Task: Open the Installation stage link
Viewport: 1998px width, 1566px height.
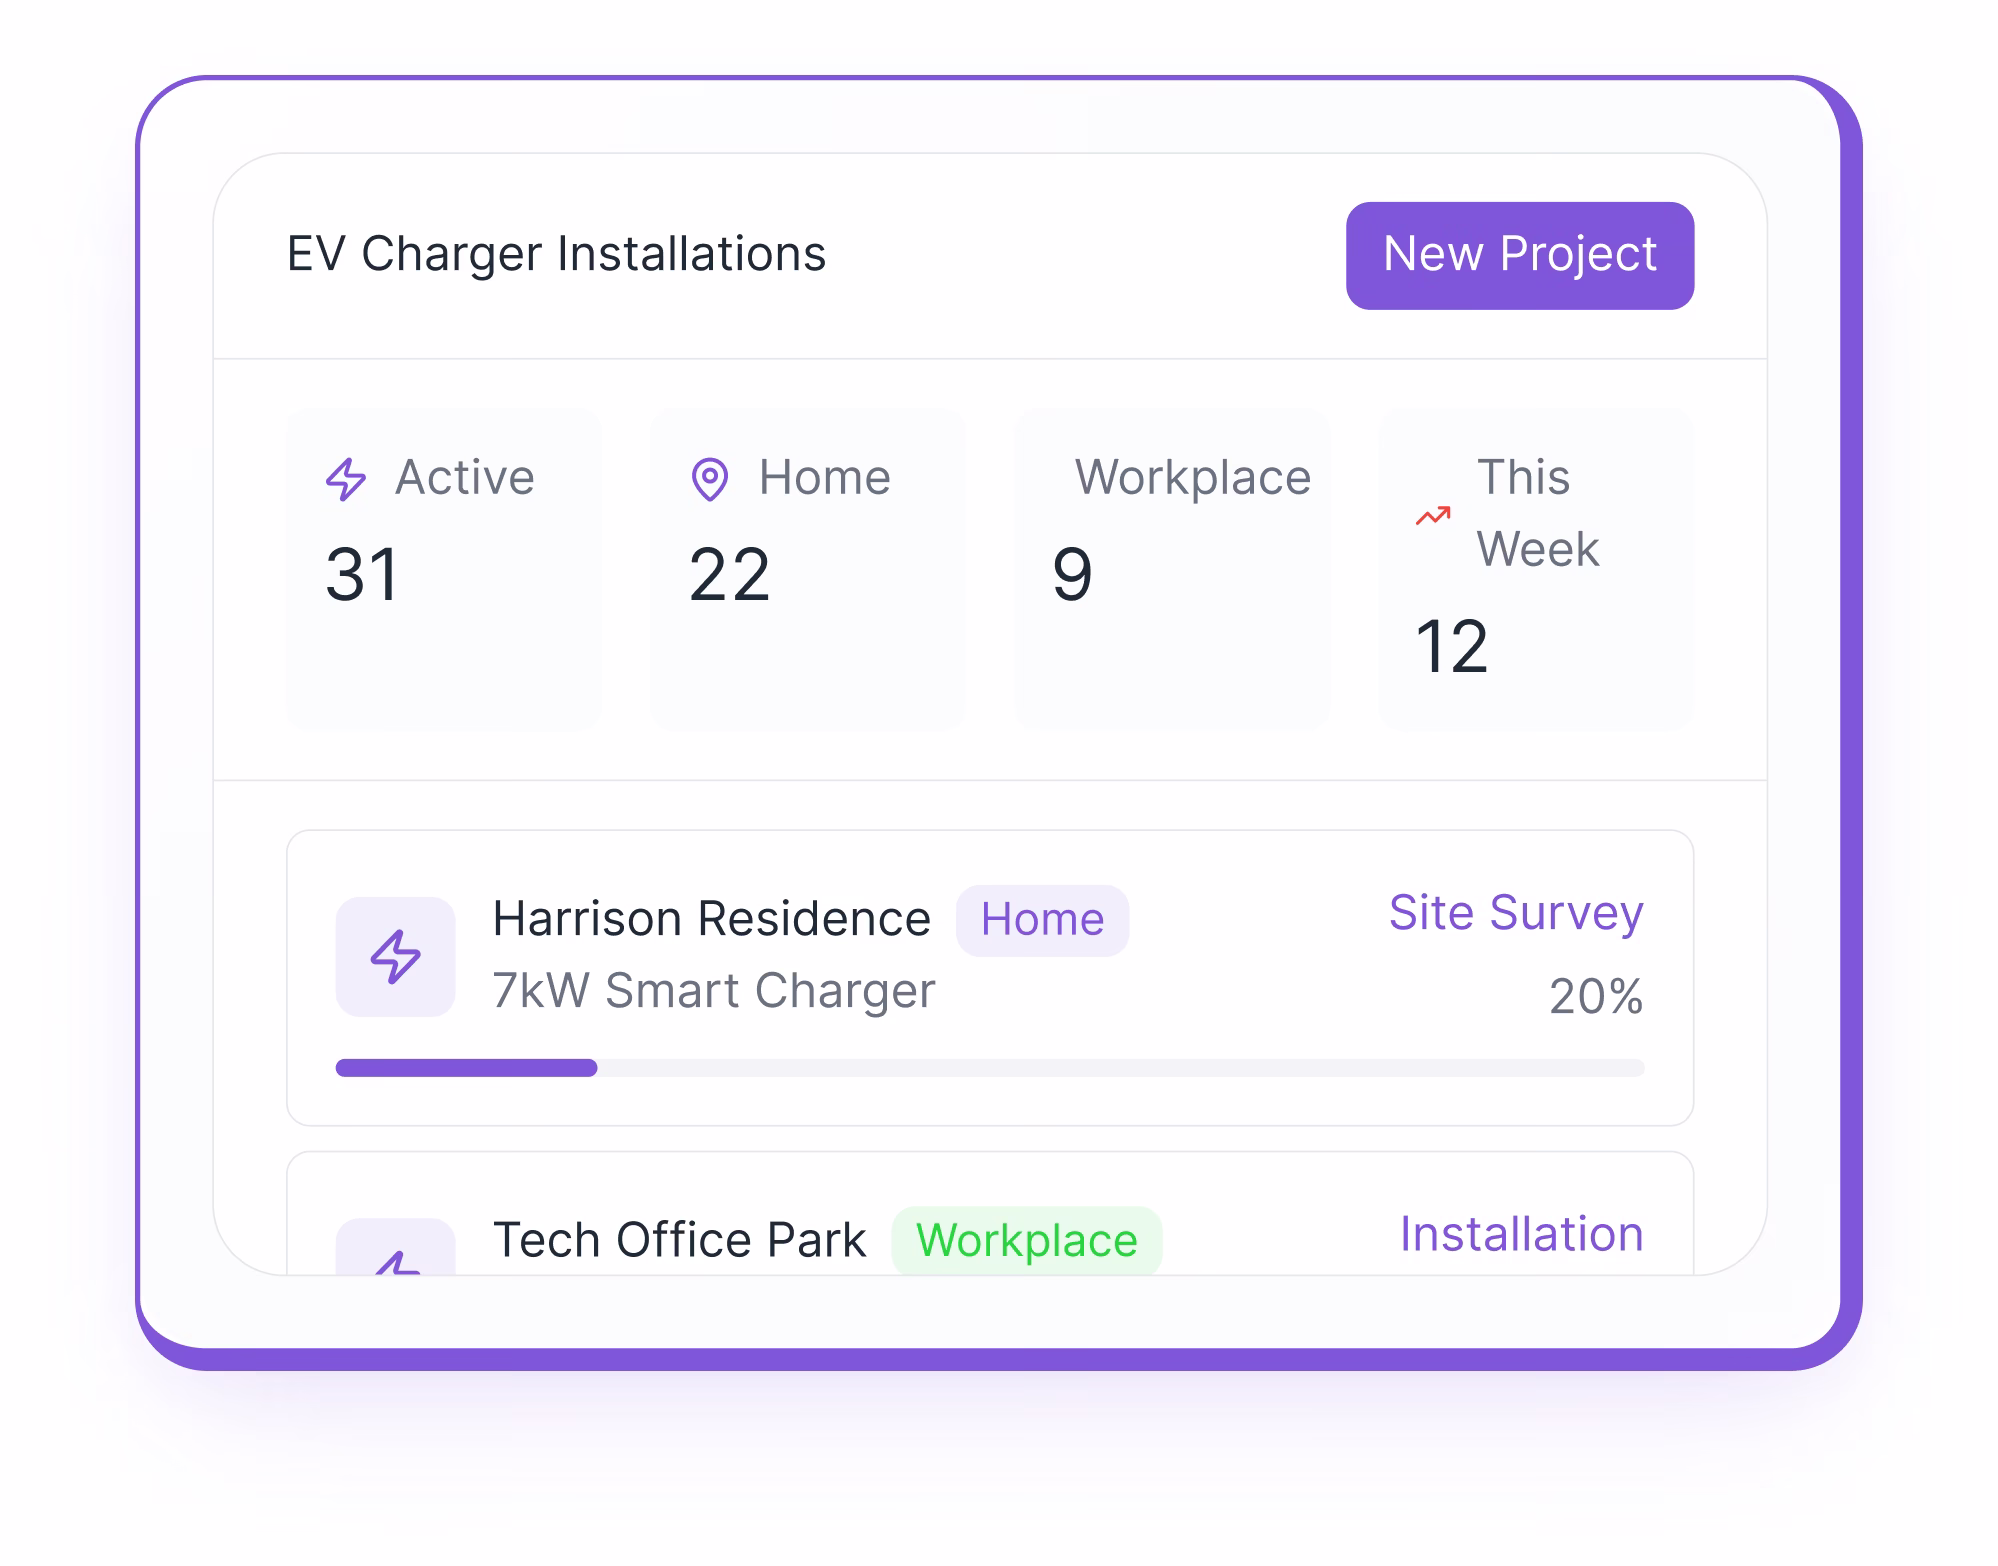Action: pyautogui.click(x=1521, y=1236)
